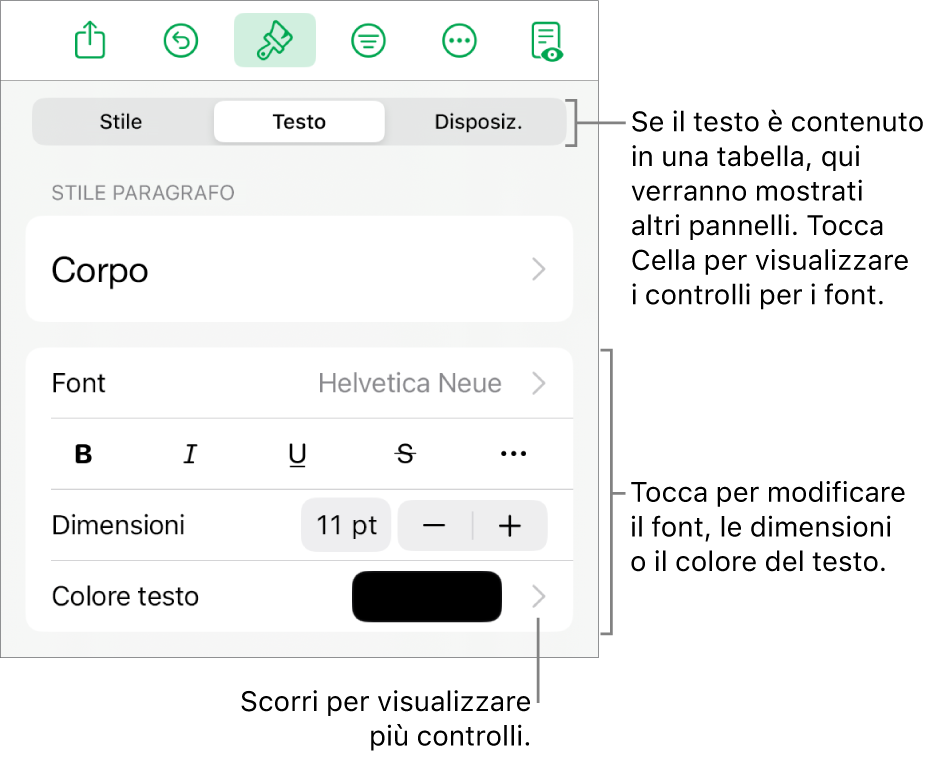This screenshot has width=934, height=763.
Task: Tap the Colore testo label
Action: click(x=125, y=596)
